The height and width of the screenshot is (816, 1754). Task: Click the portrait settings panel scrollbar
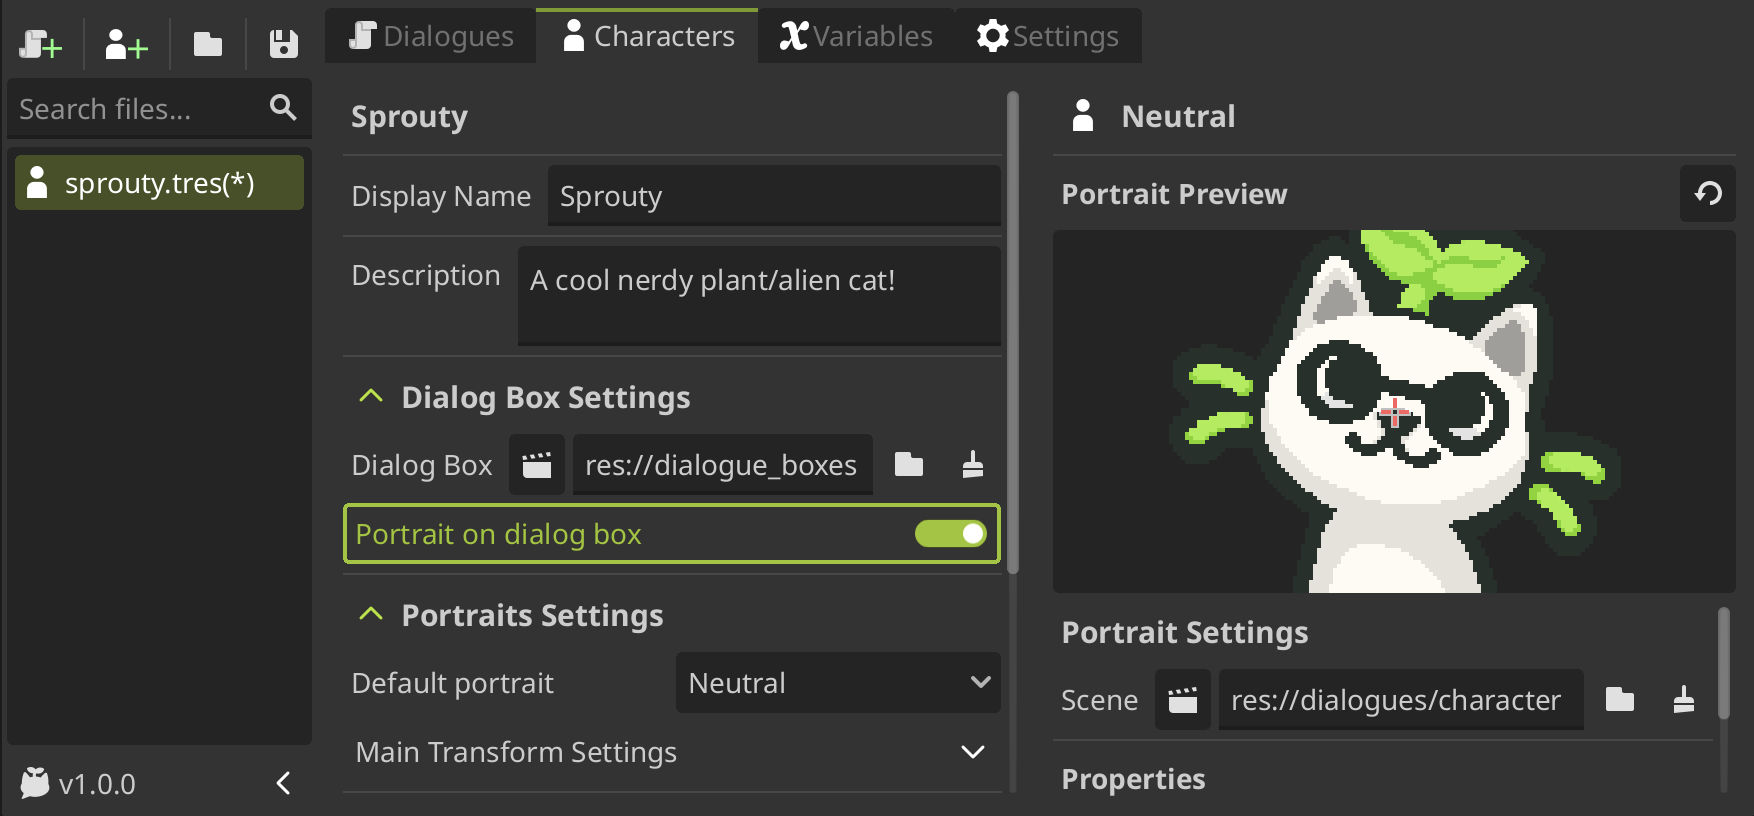(1724, 663)
